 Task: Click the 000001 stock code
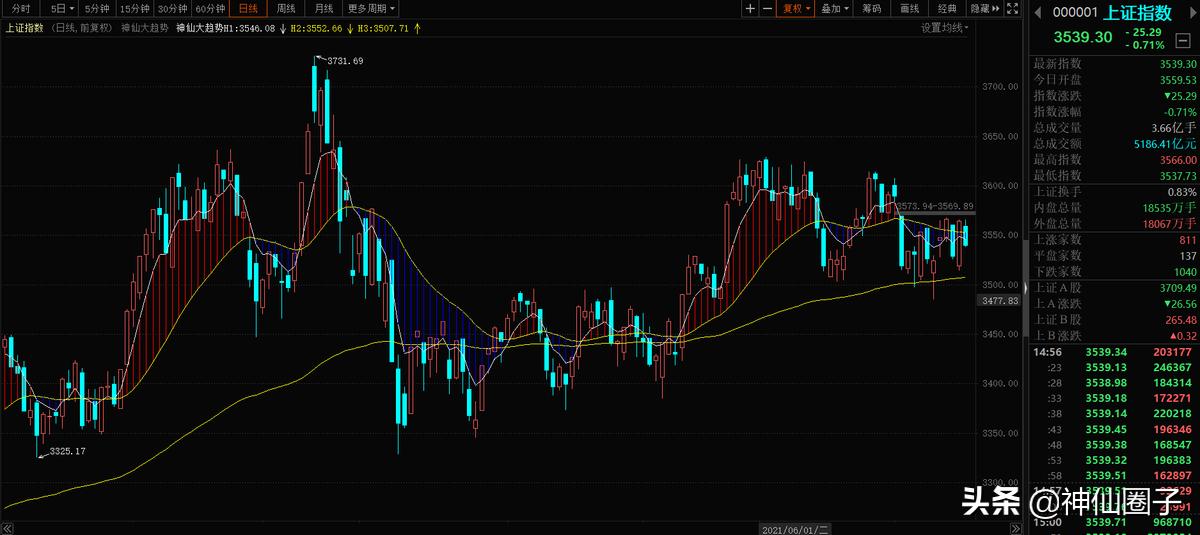[x=1075, y=12]
